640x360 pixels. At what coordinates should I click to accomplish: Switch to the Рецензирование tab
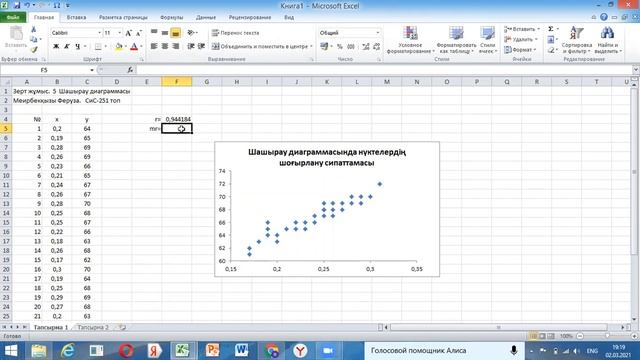coord(250,18)
